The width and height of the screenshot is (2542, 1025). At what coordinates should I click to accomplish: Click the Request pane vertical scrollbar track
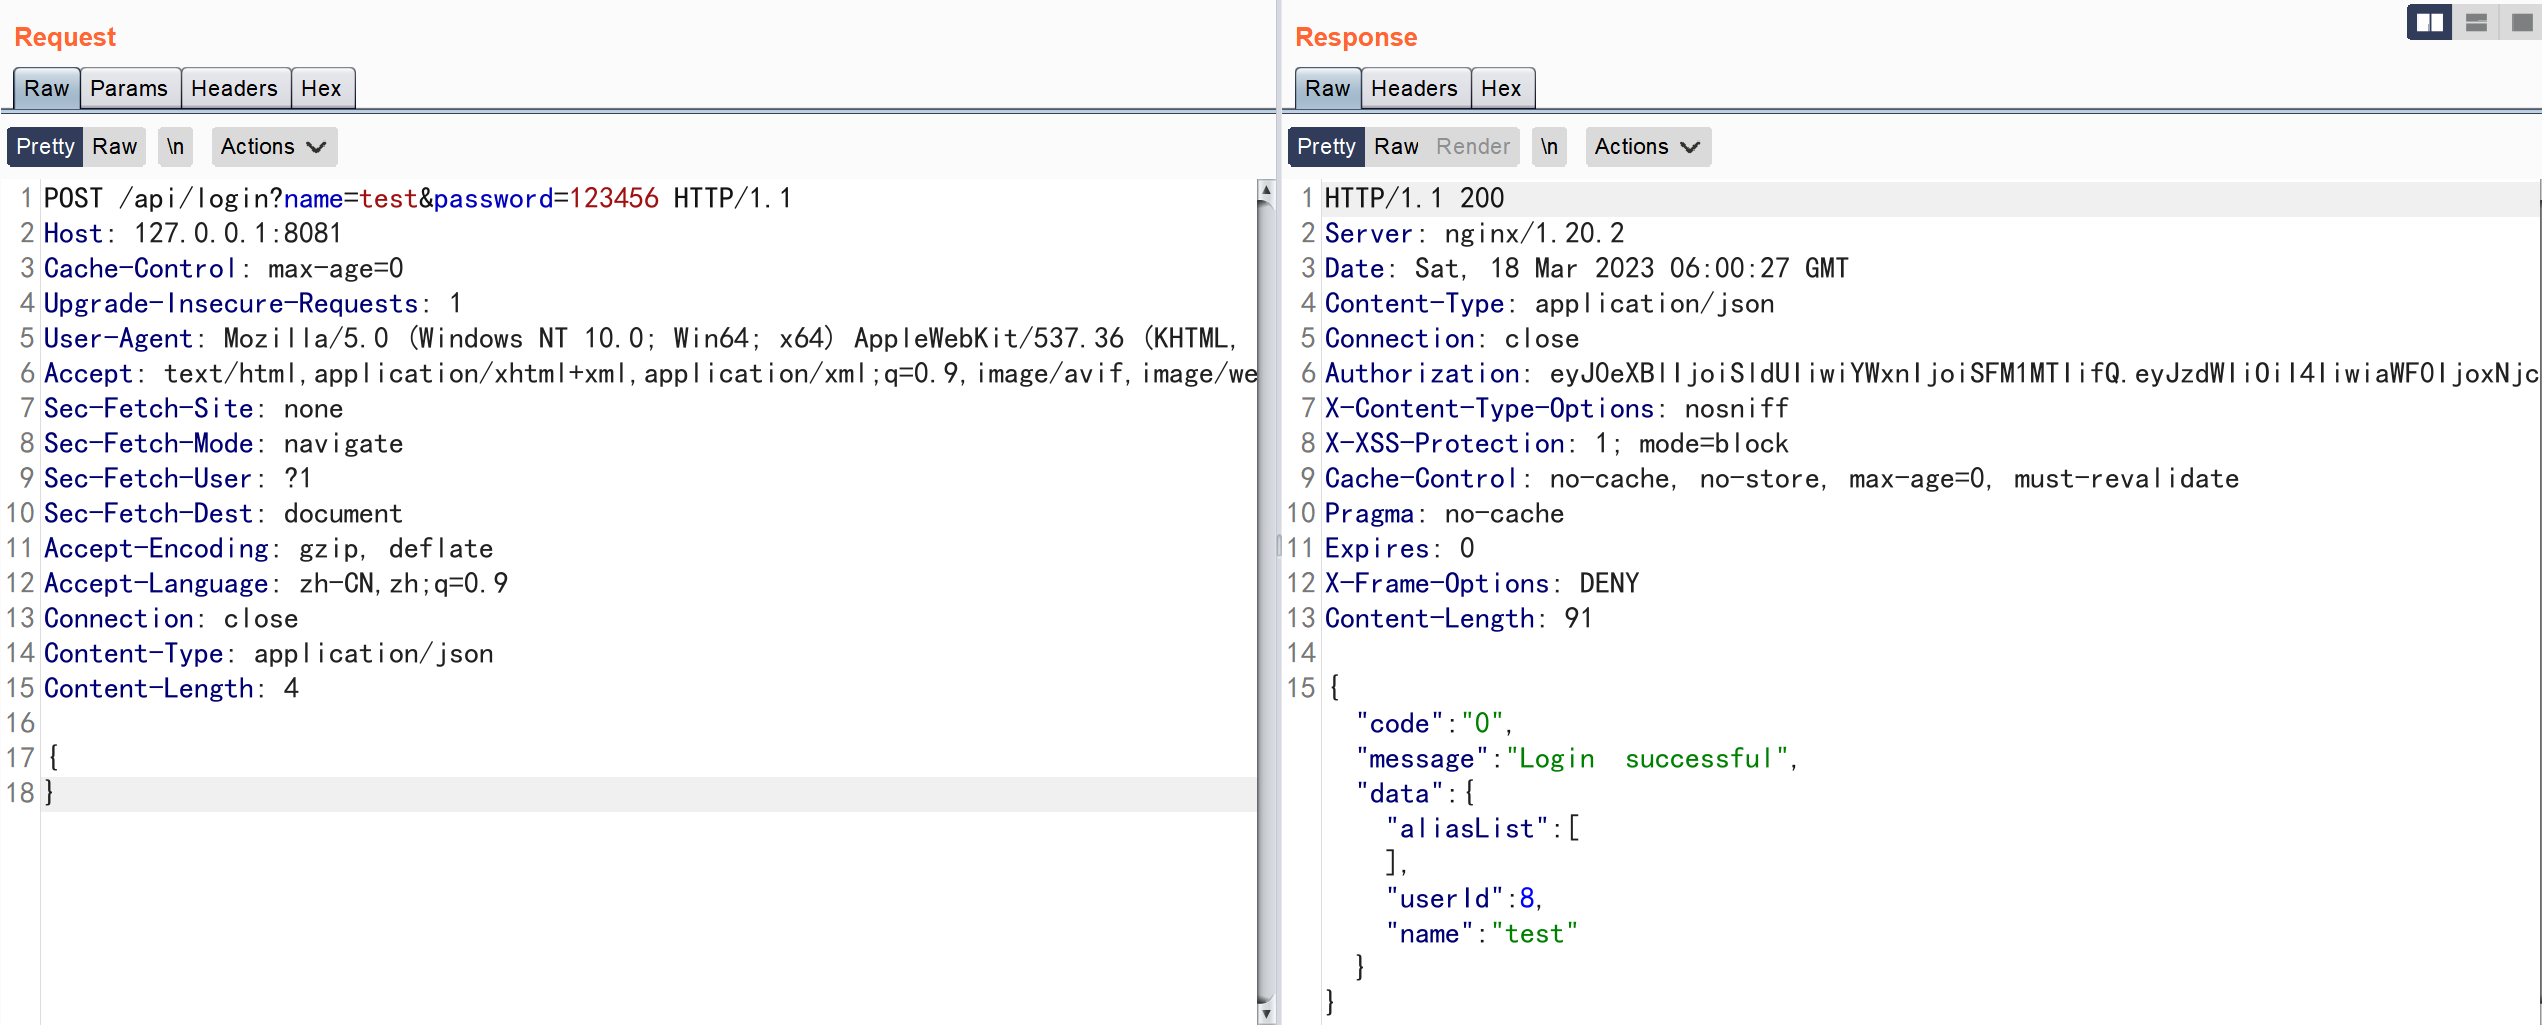coord(1266,600)
